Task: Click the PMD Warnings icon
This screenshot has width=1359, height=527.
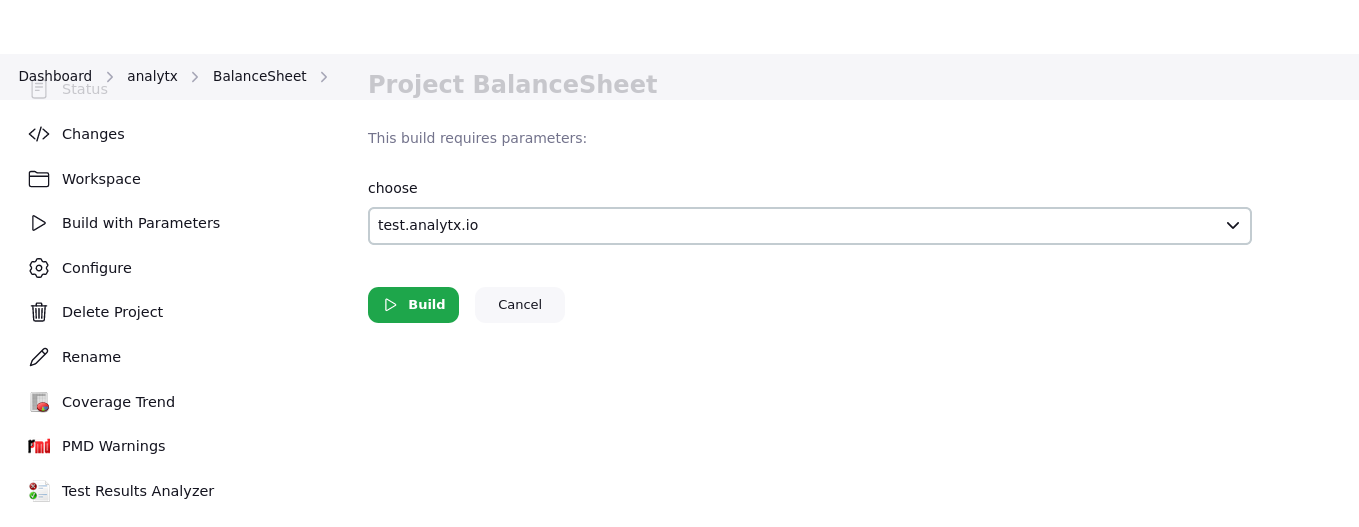Action: click(x=39, y=446)
